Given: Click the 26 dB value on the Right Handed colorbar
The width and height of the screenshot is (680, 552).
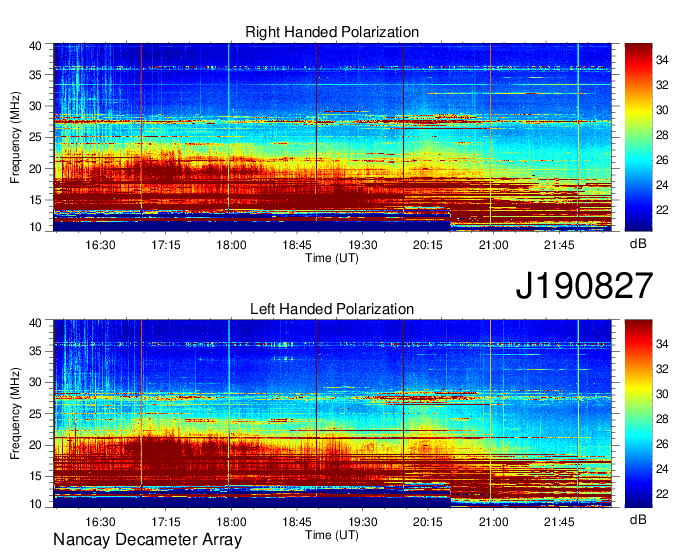Looking at the screenshot, I should point(662,160).
